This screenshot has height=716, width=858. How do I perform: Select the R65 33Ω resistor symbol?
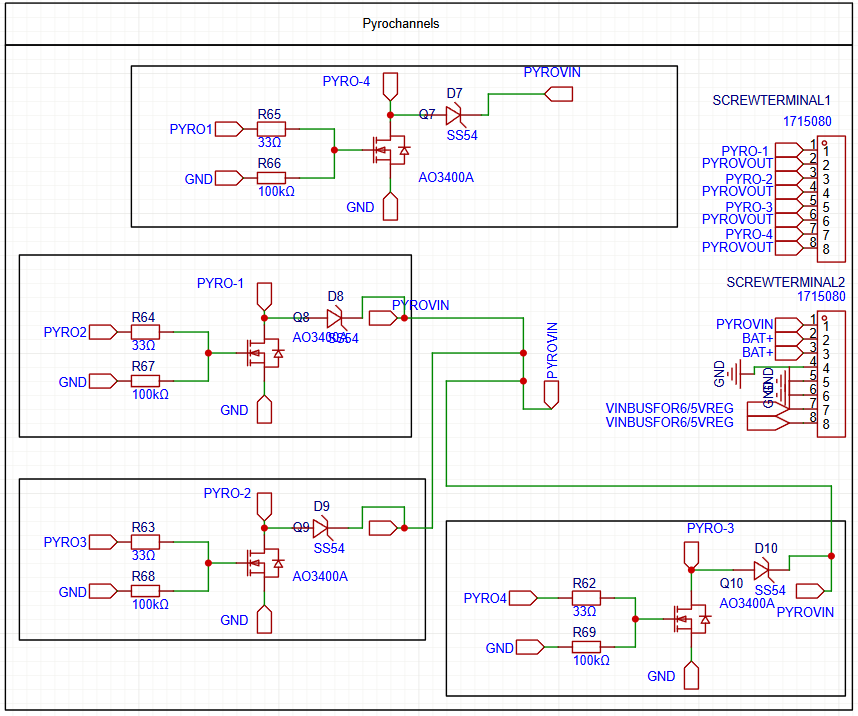click(271, 129)
